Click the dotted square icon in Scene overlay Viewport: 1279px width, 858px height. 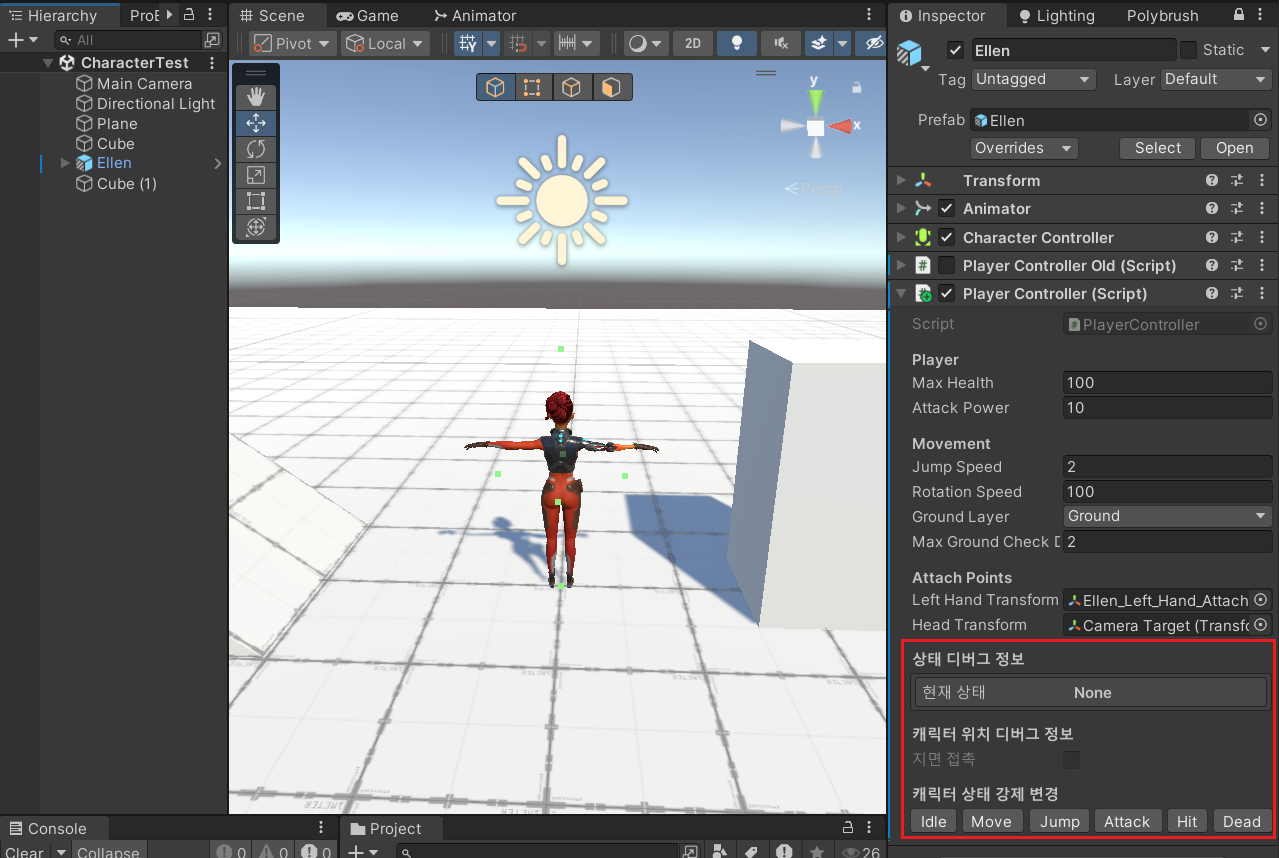(x=533, y=88)
